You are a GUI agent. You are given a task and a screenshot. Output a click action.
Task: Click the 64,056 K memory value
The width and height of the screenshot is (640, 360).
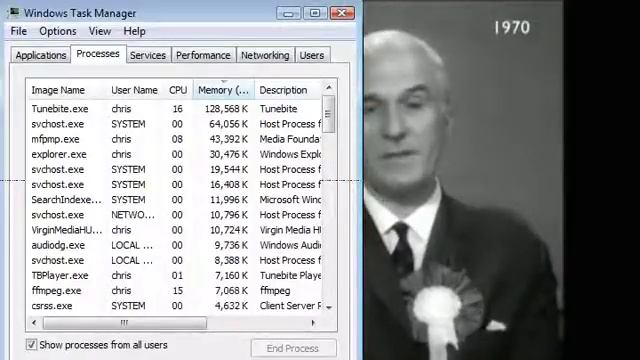pyautogui.click(x=228, y=124)
